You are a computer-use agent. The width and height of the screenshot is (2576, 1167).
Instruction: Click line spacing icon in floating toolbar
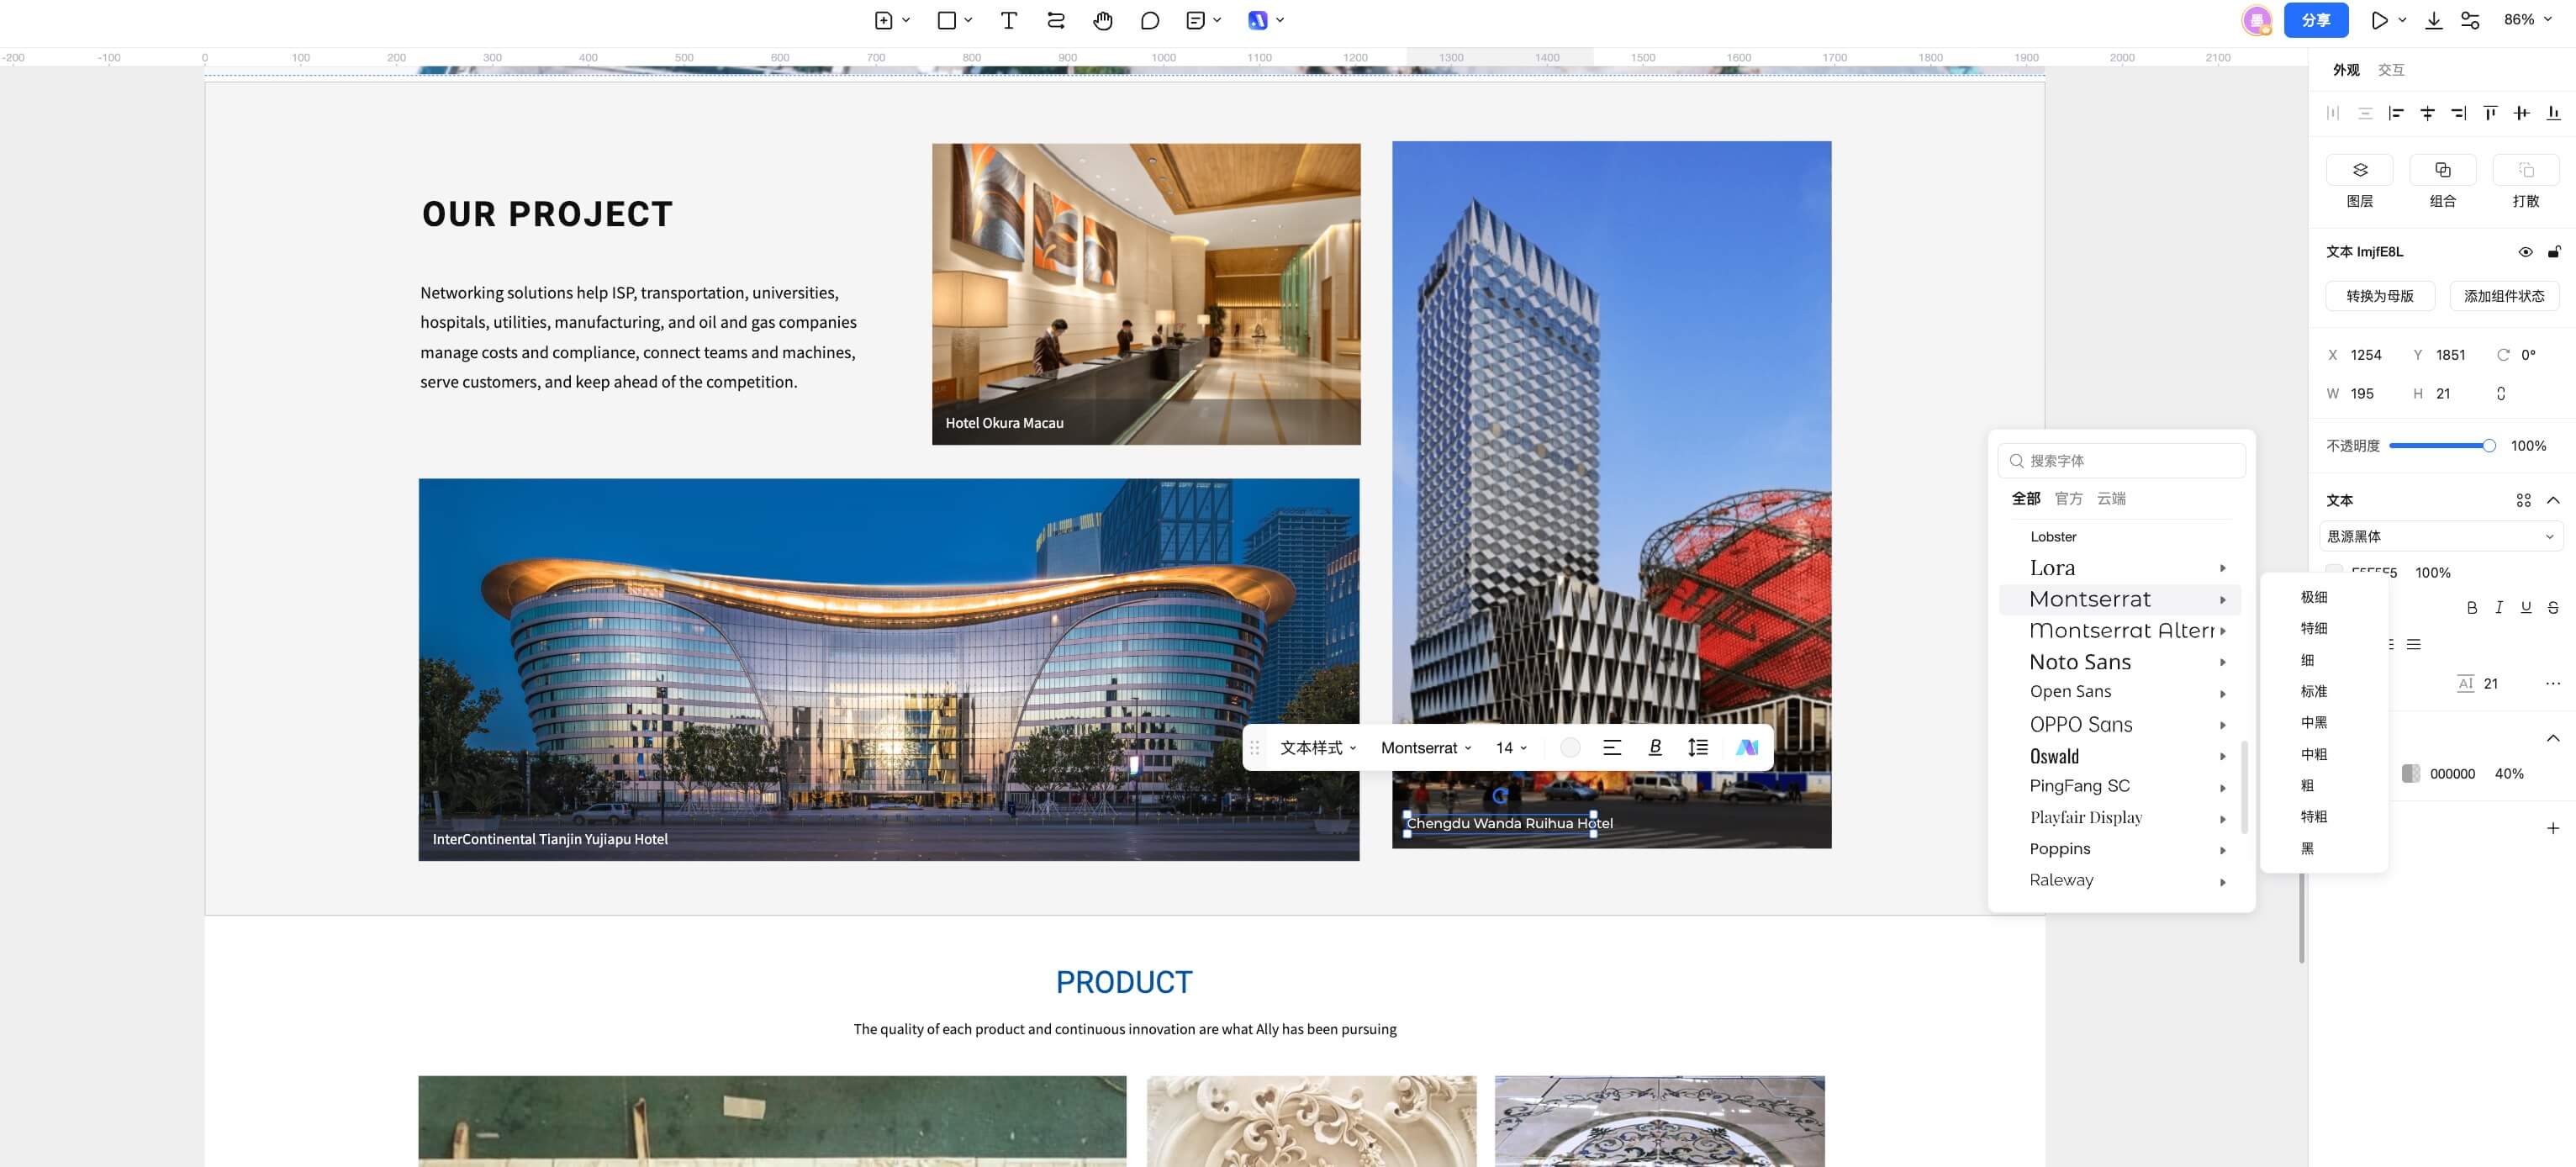pyautogui.click(x=1697, y=747)
